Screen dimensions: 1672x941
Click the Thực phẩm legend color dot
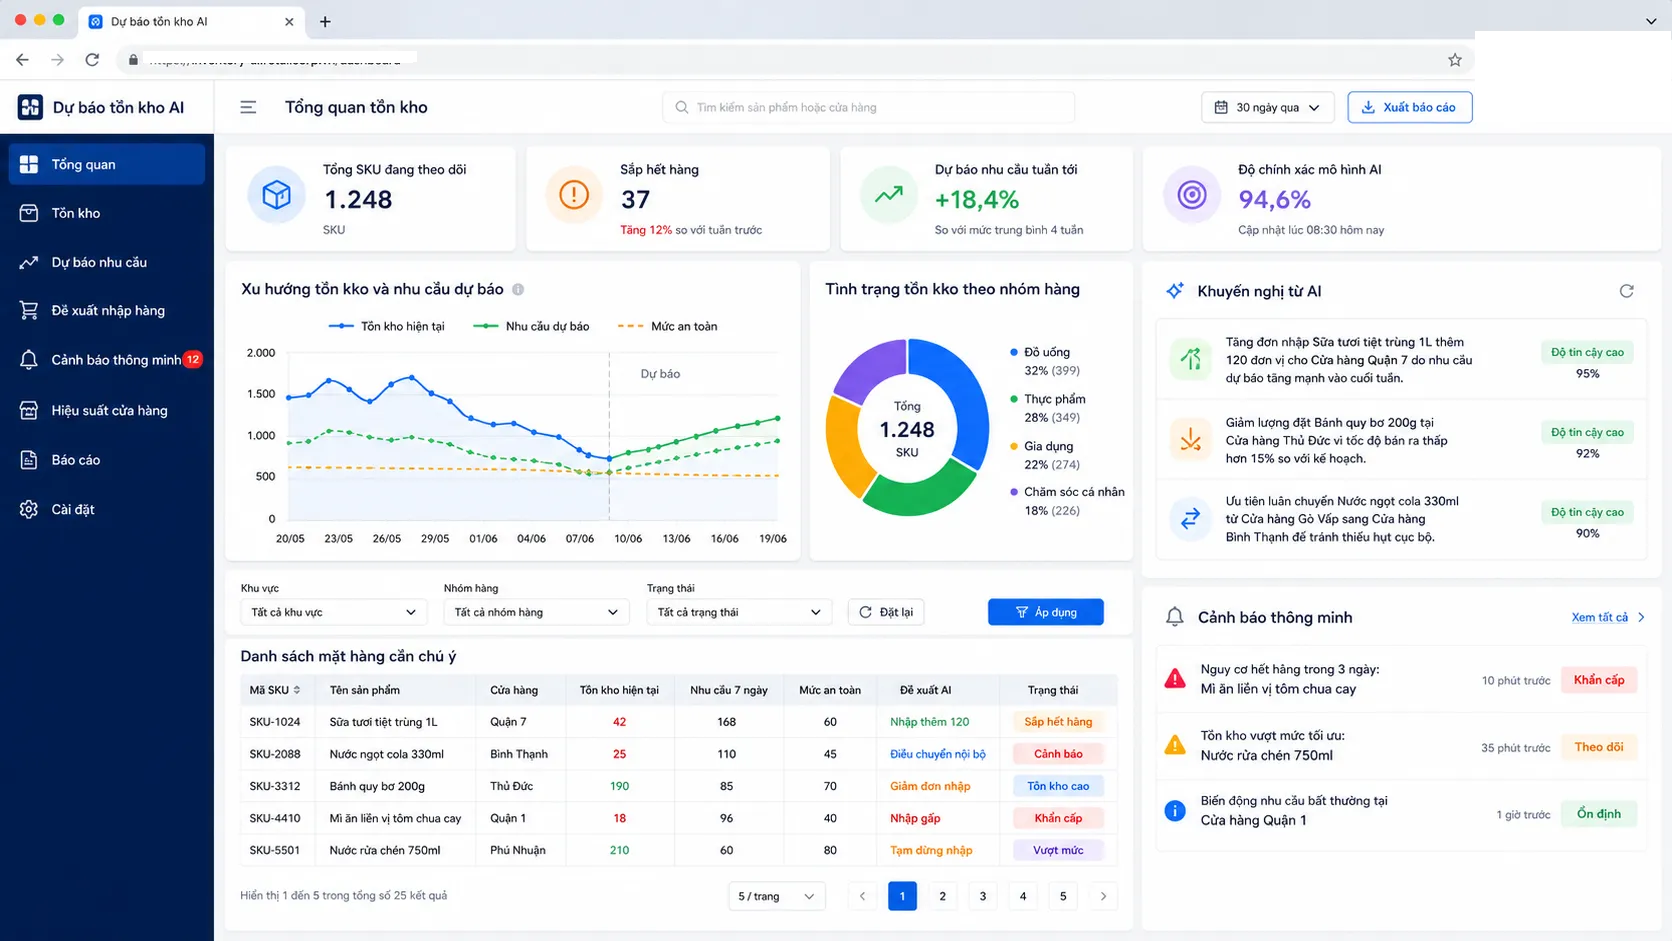(x=1014, y=399)
